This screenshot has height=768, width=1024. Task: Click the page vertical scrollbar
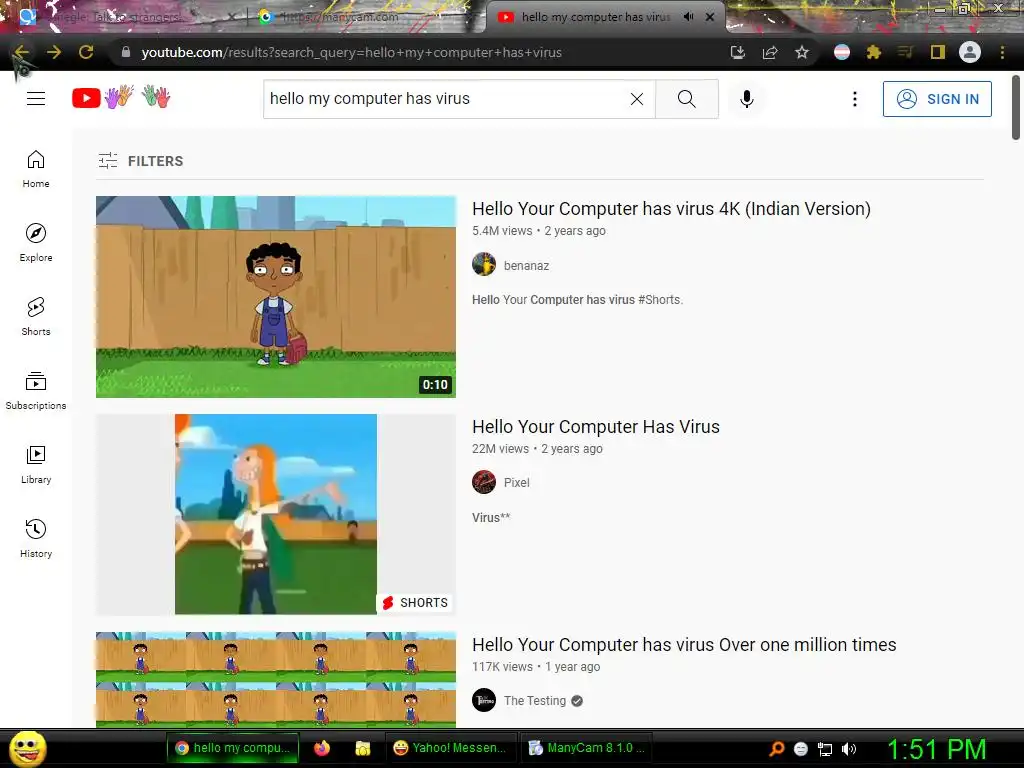[1016, 108]
